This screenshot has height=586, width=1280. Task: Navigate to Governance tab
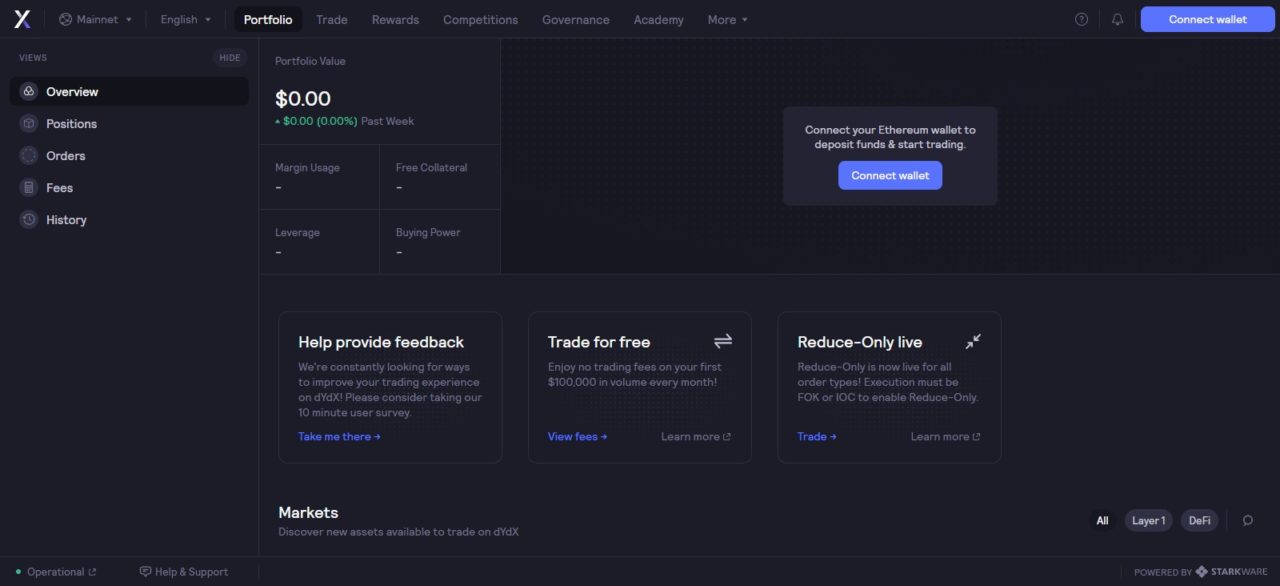pos(576,19)
